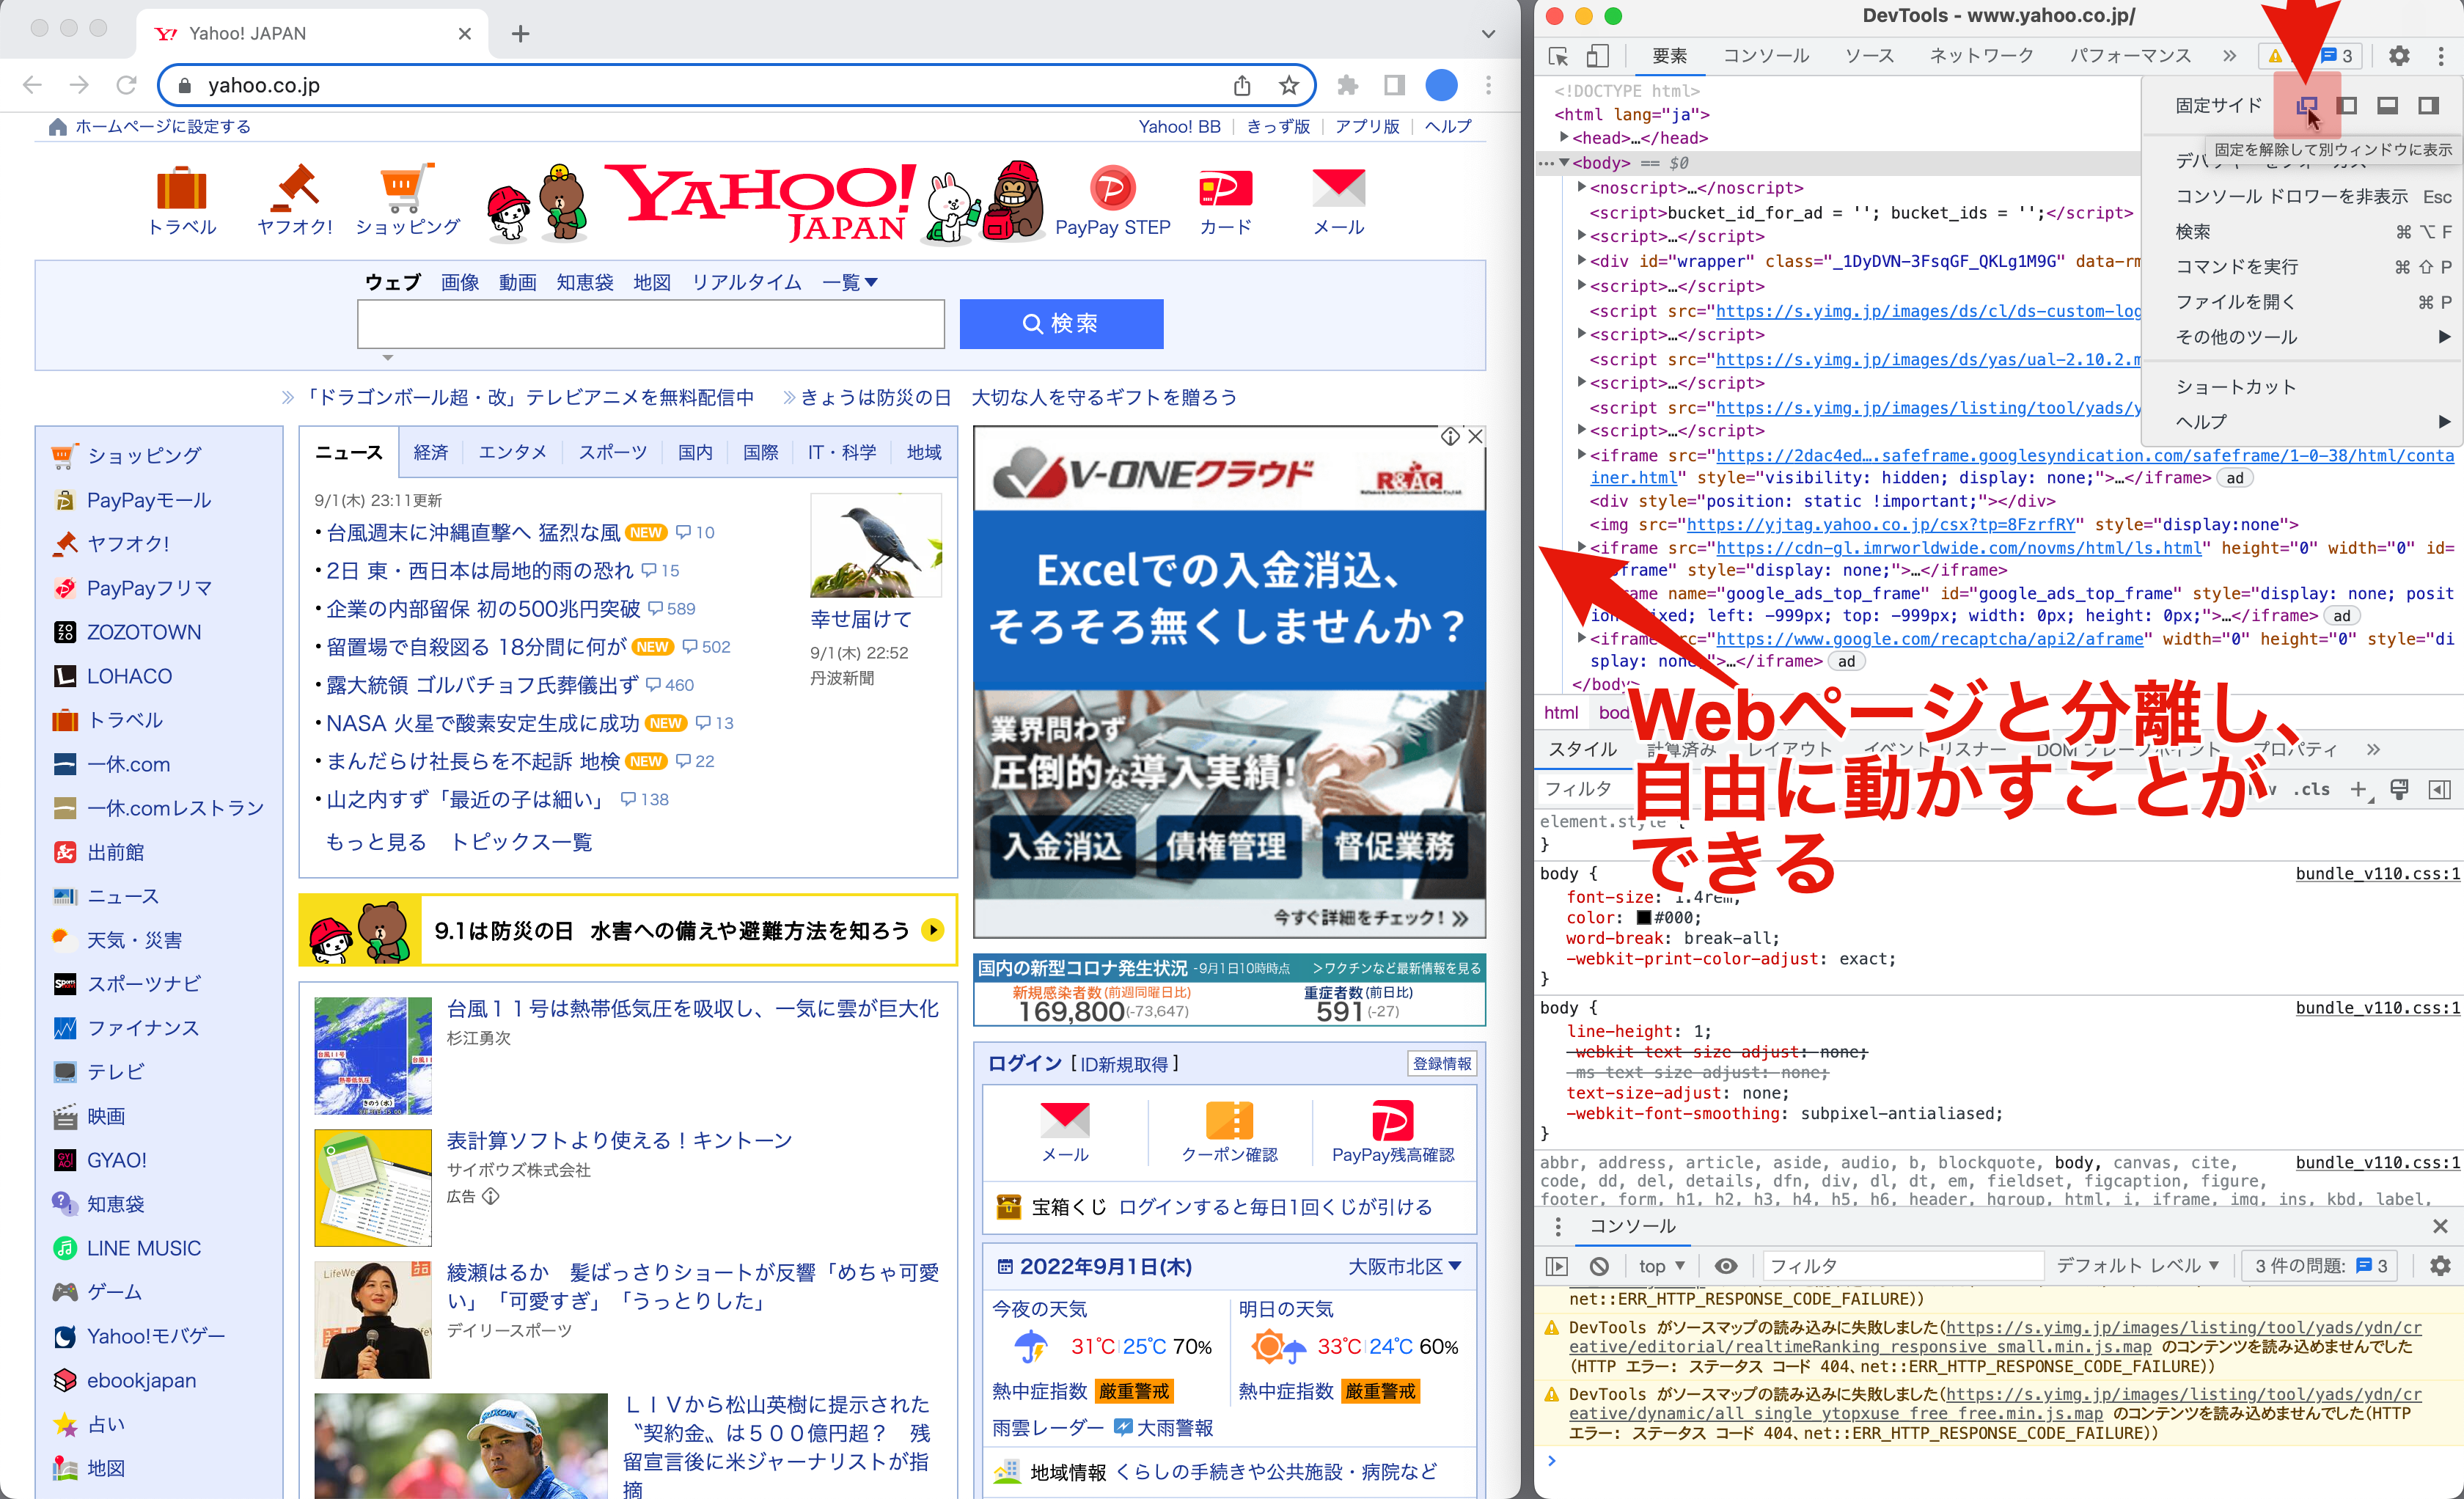Expand 一覧 search category dropdown
The width and height of the screenshot is (2464, 1499).
coord(850,283)
